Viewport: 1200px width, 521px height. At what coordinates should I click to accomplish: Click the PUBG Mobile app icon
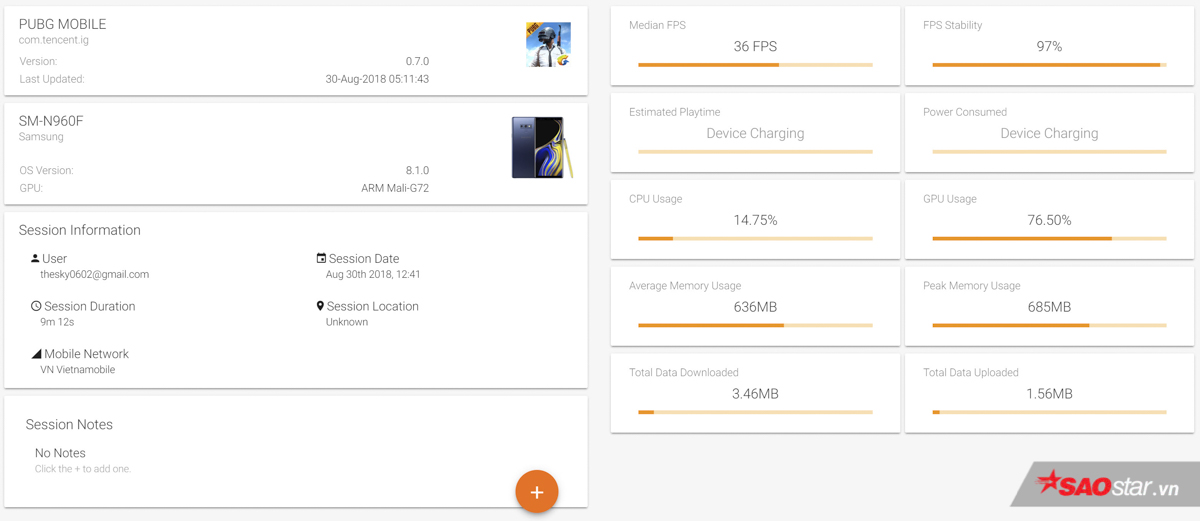(x=548, y=45)
